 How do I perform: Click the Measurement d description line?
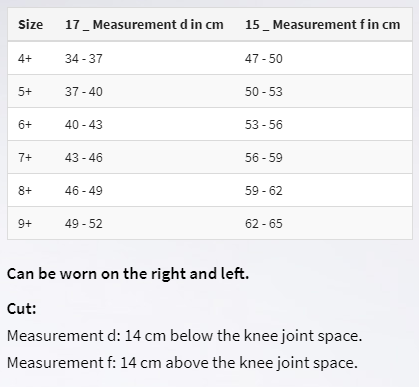coord(184,336)
